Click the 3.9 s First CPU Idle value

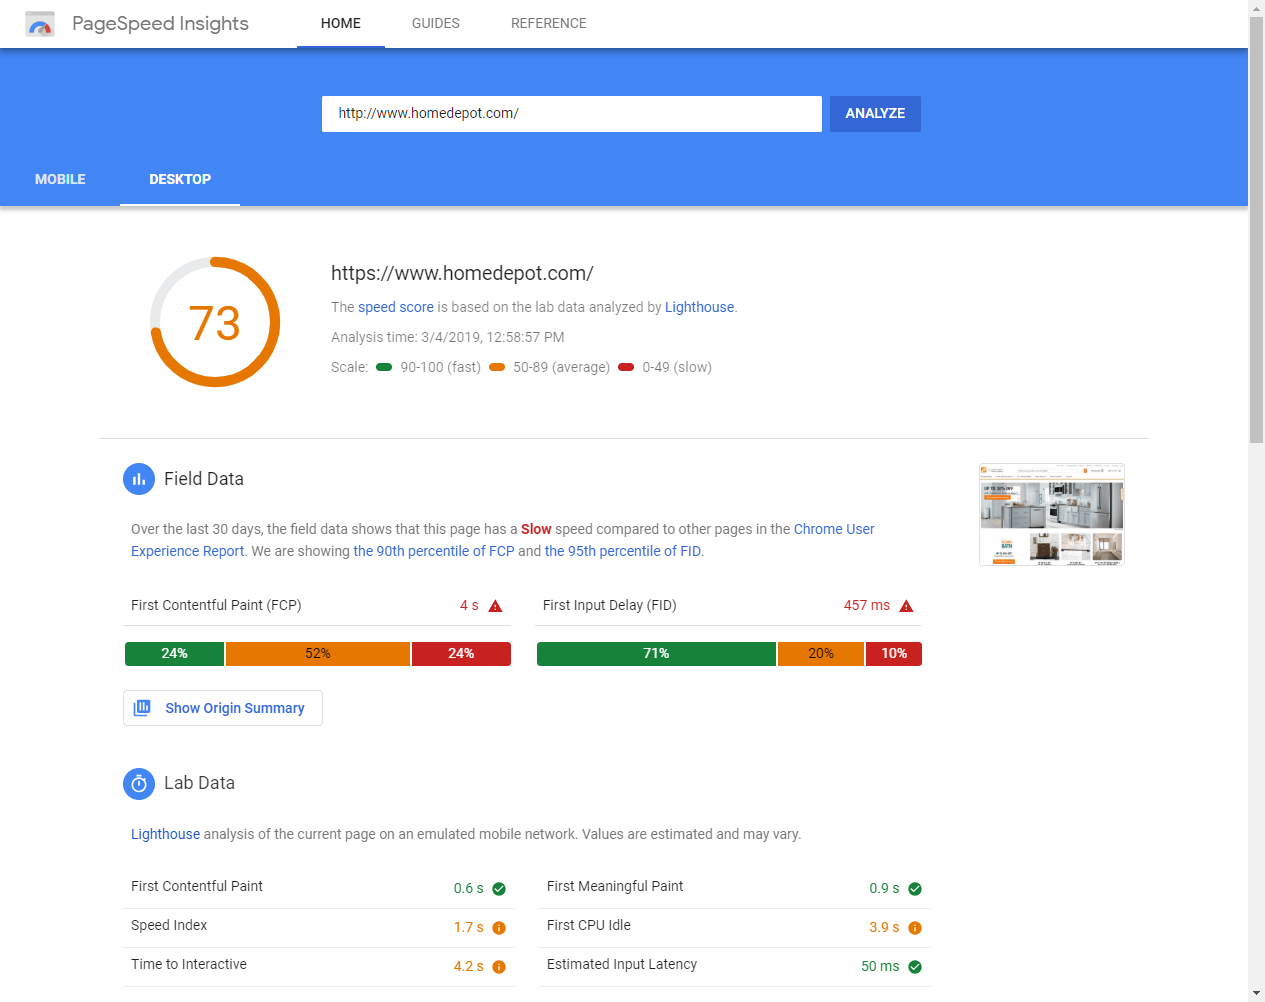pos(884,928)
